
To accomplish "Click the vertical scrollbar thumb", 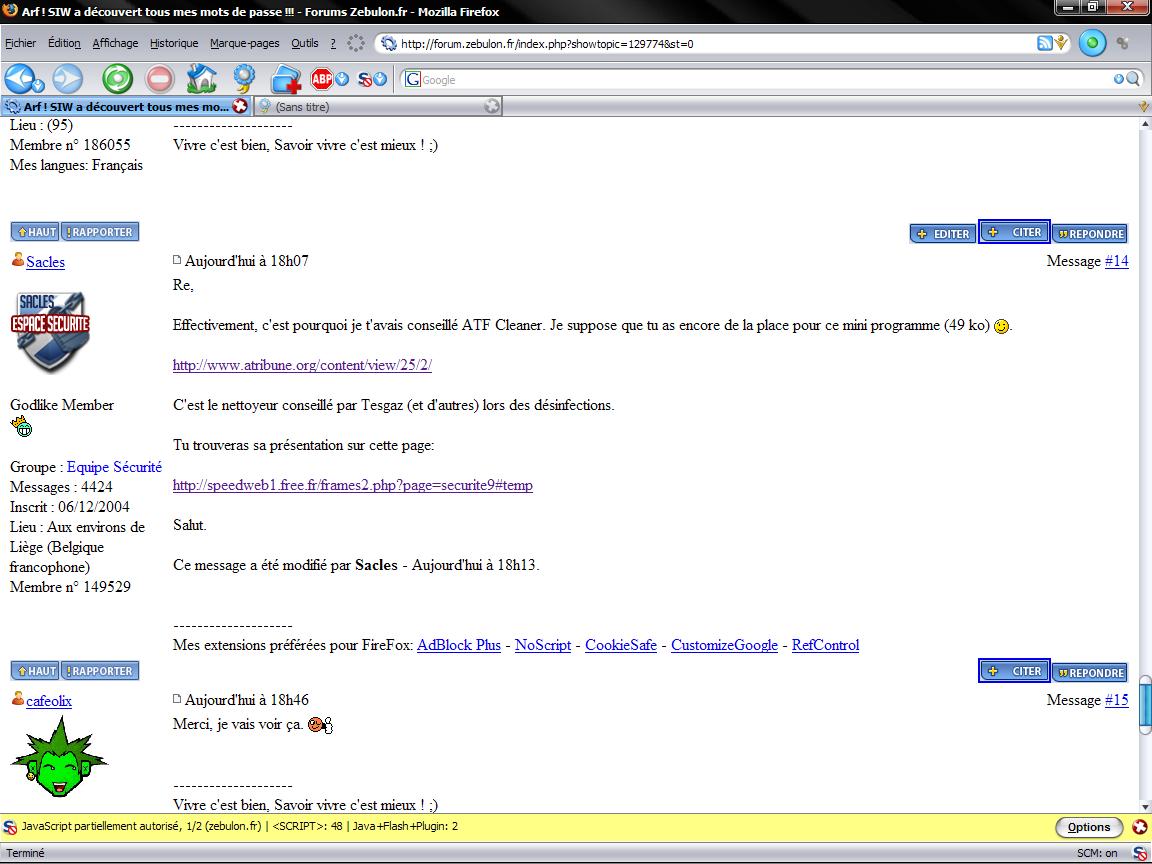I will point(1144,705).
